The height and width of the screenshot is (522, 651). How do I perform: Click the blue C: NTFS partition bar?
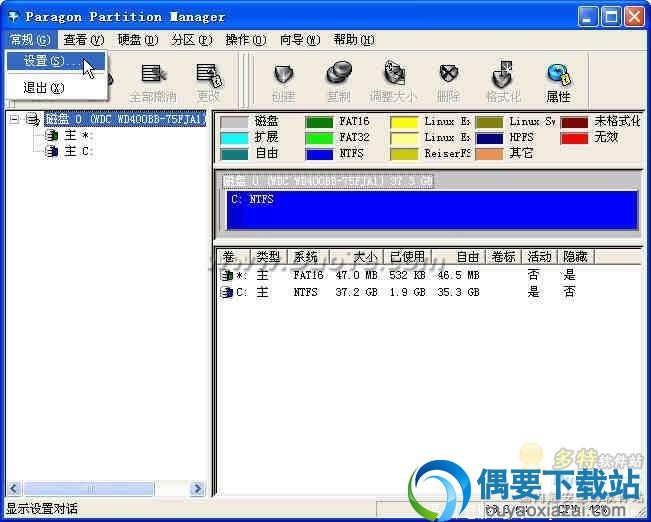click(x=432, y=210)
